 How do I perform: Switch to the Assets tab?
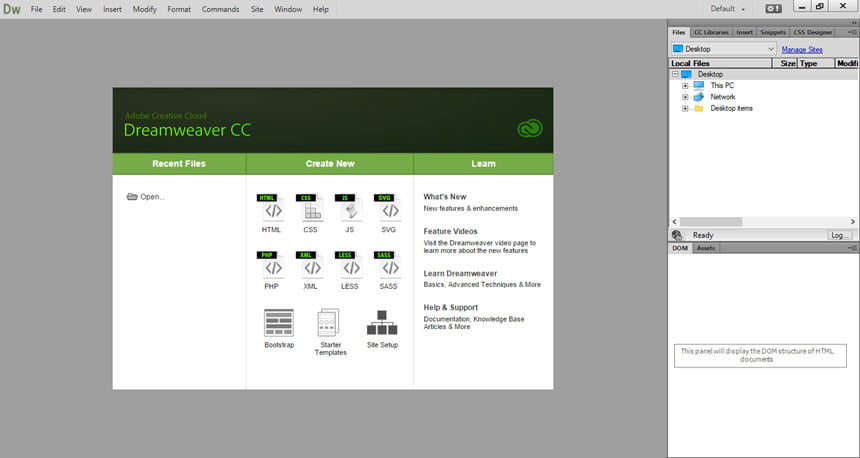[706, 248]
